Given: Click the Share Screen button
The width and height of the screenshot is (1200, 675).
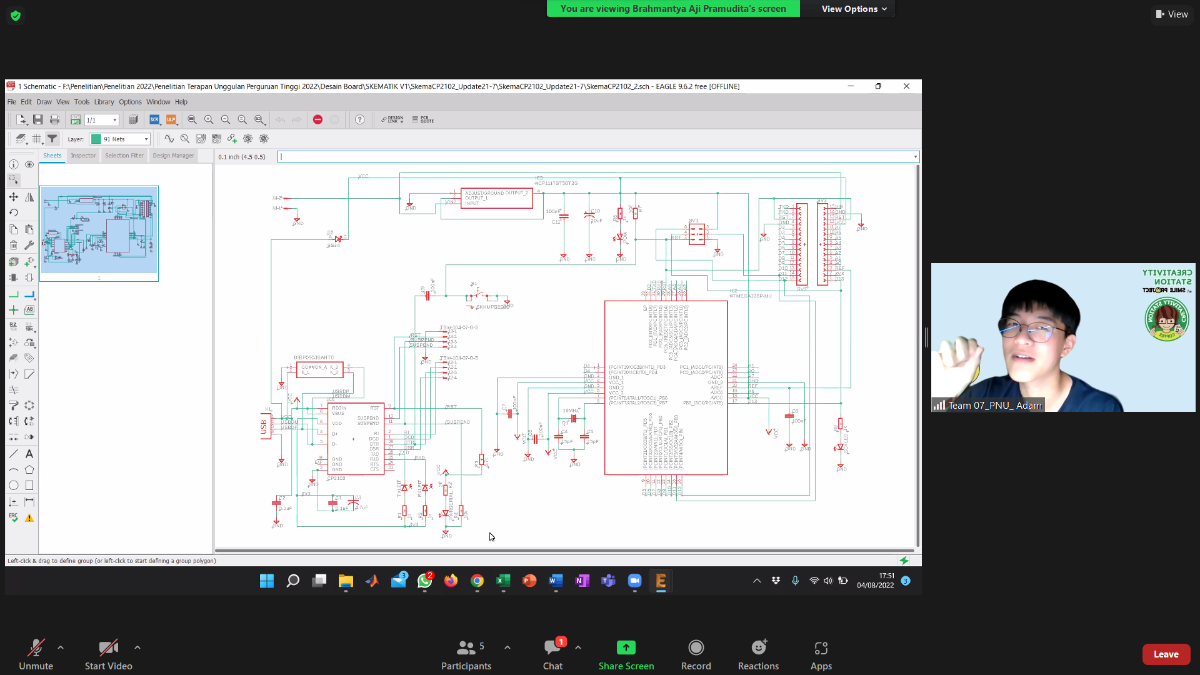Looking at the screenshot, I should coord(626,654).
